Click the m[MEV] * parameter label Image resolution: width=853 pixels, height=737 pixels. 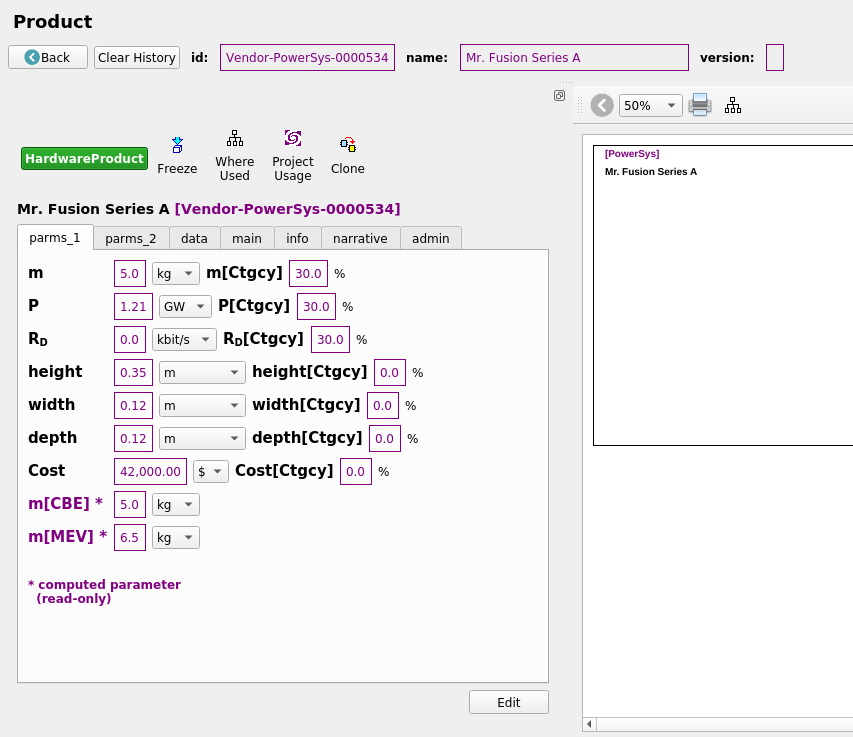click(x=67, y=537)
